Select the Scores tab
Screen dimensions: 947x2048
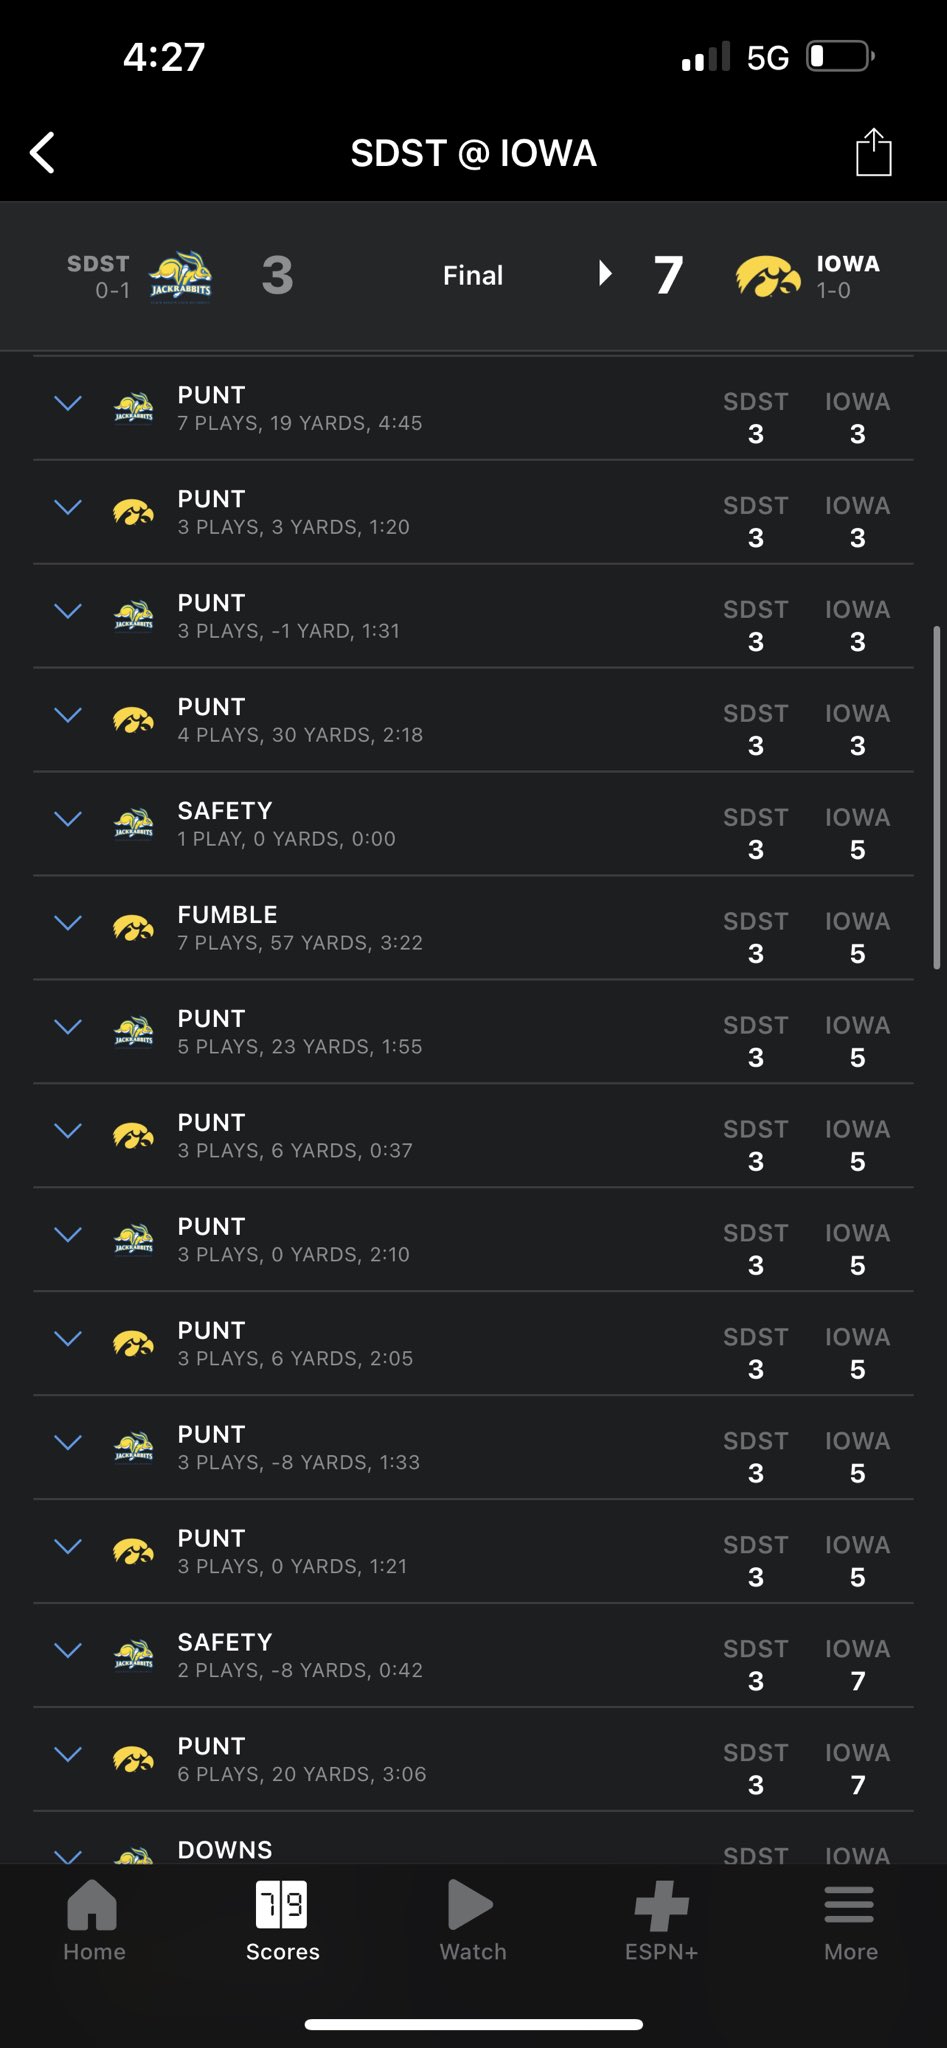[283, 1922]
